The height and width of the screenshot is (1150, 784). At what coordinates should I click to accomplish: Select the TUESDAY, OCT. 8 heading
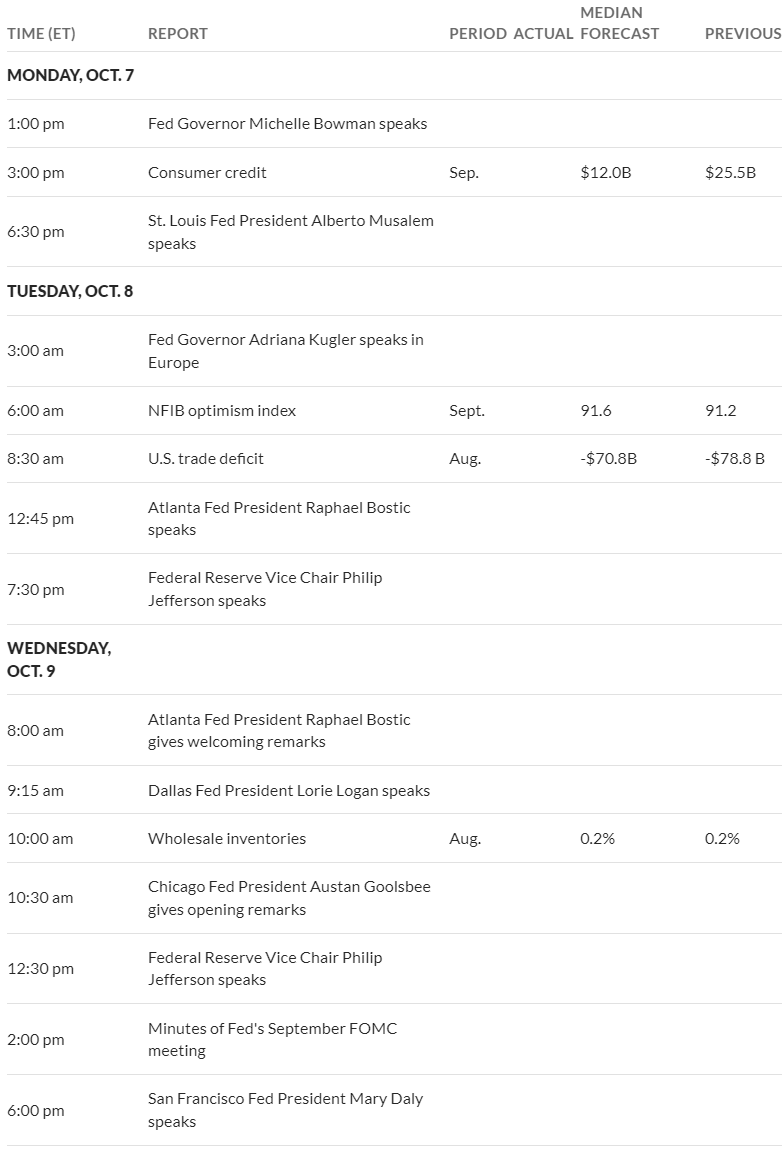click(70, 291)
